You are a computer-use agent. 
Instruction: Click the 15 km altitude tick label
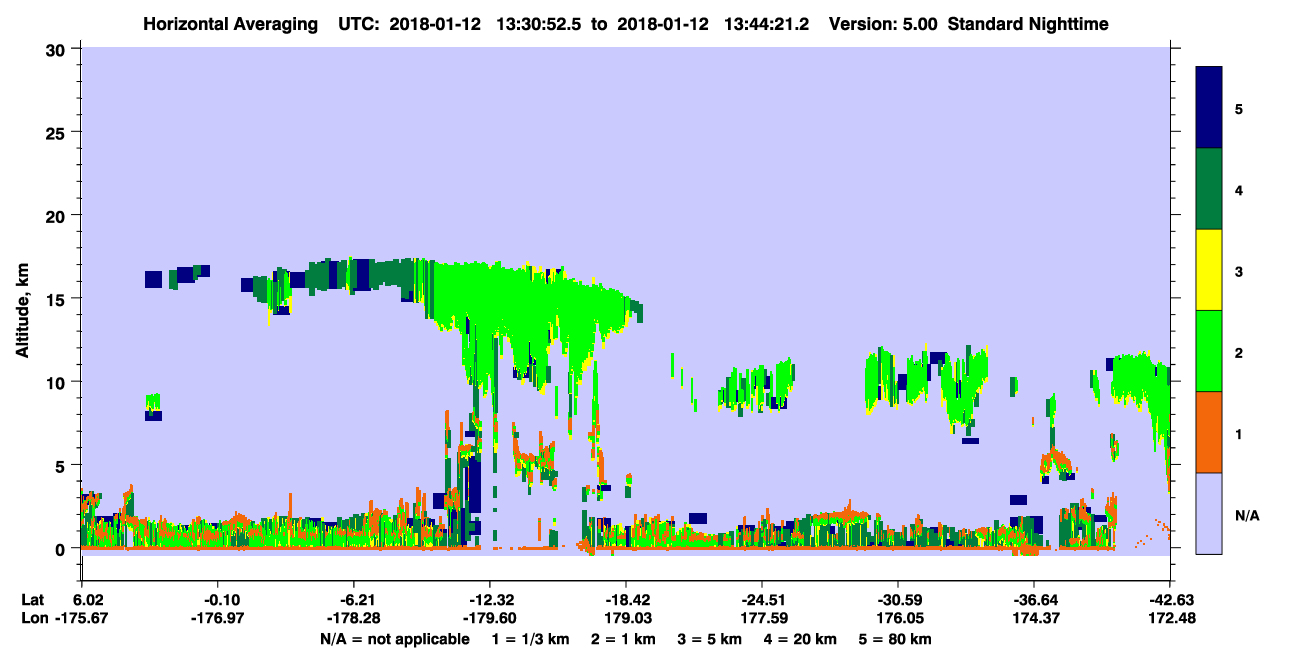point(58,299)
